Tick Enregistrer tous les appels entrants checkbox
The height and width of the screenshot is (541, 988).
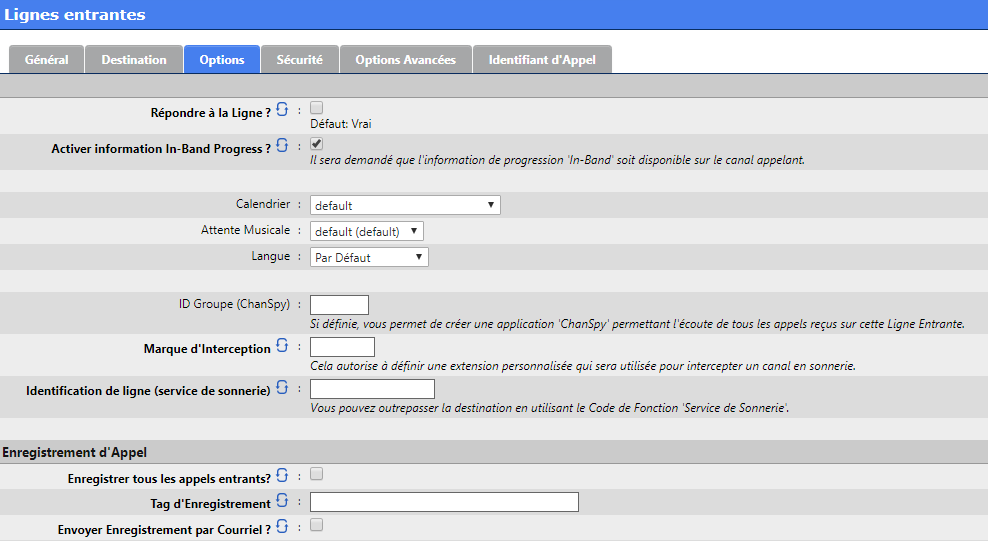pyautogui.click(x=316, y=474)
